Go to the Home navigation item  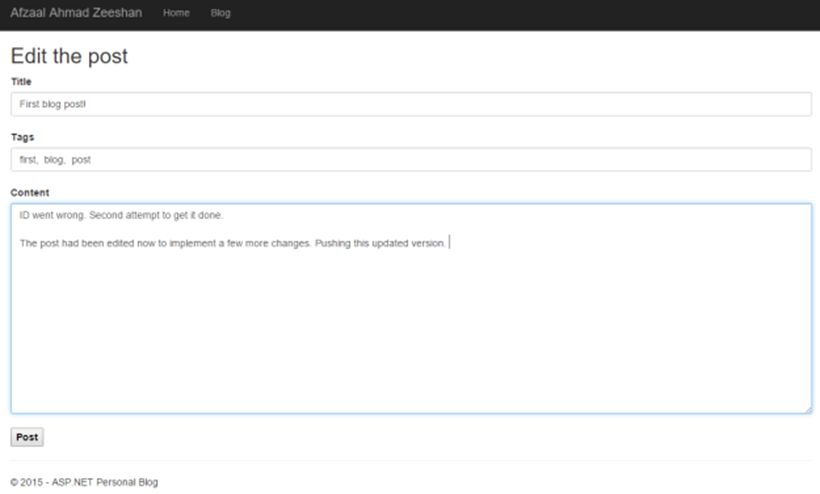tap(176, 14)
